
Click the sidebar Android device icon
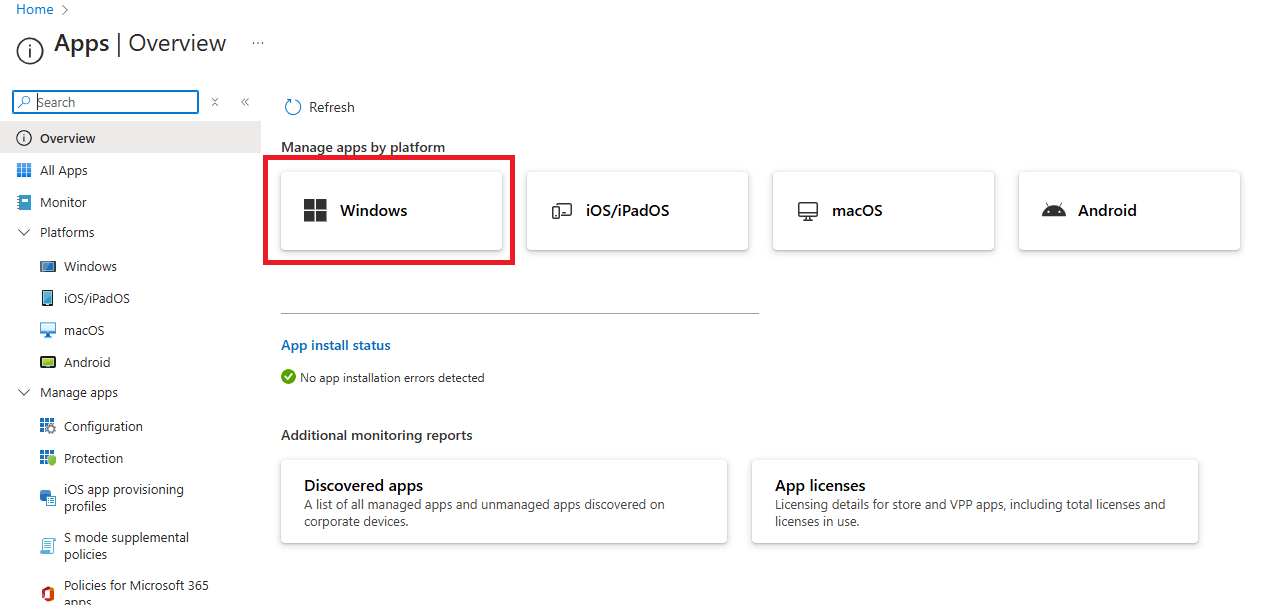(x=48, y=362)
